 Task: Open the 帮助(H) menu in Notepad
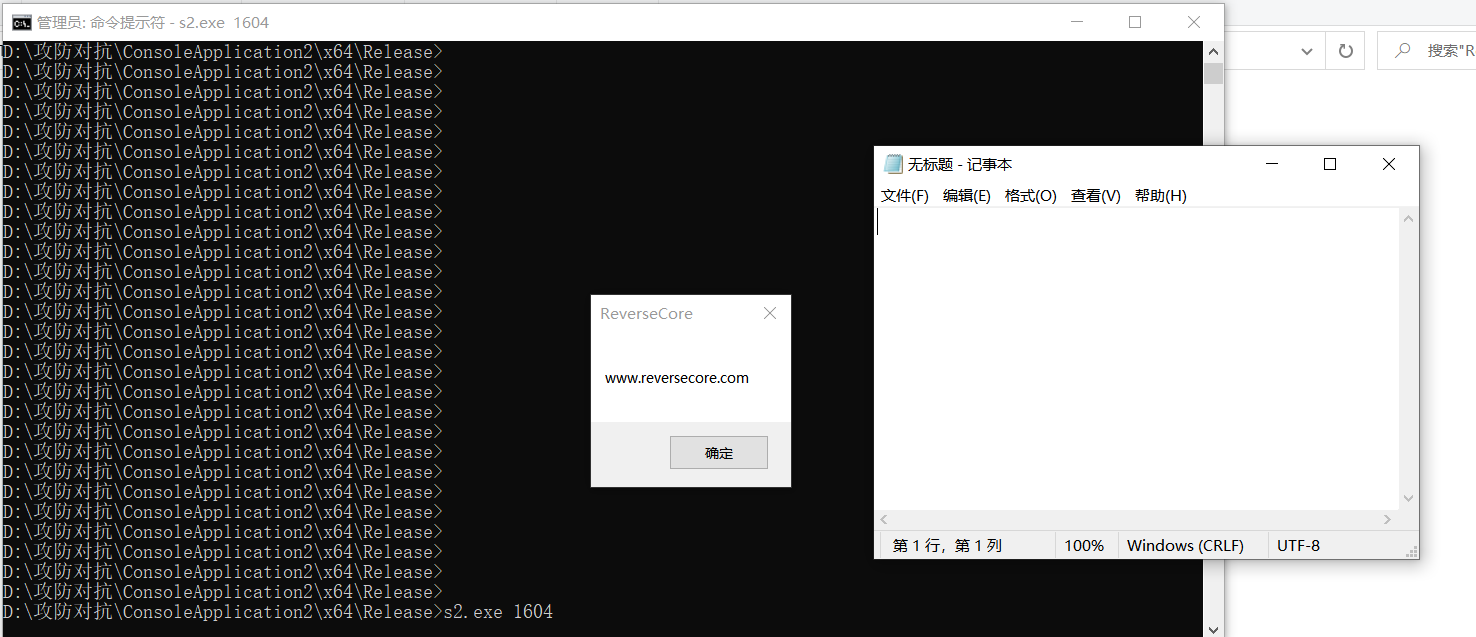(x=1160, y=195)
